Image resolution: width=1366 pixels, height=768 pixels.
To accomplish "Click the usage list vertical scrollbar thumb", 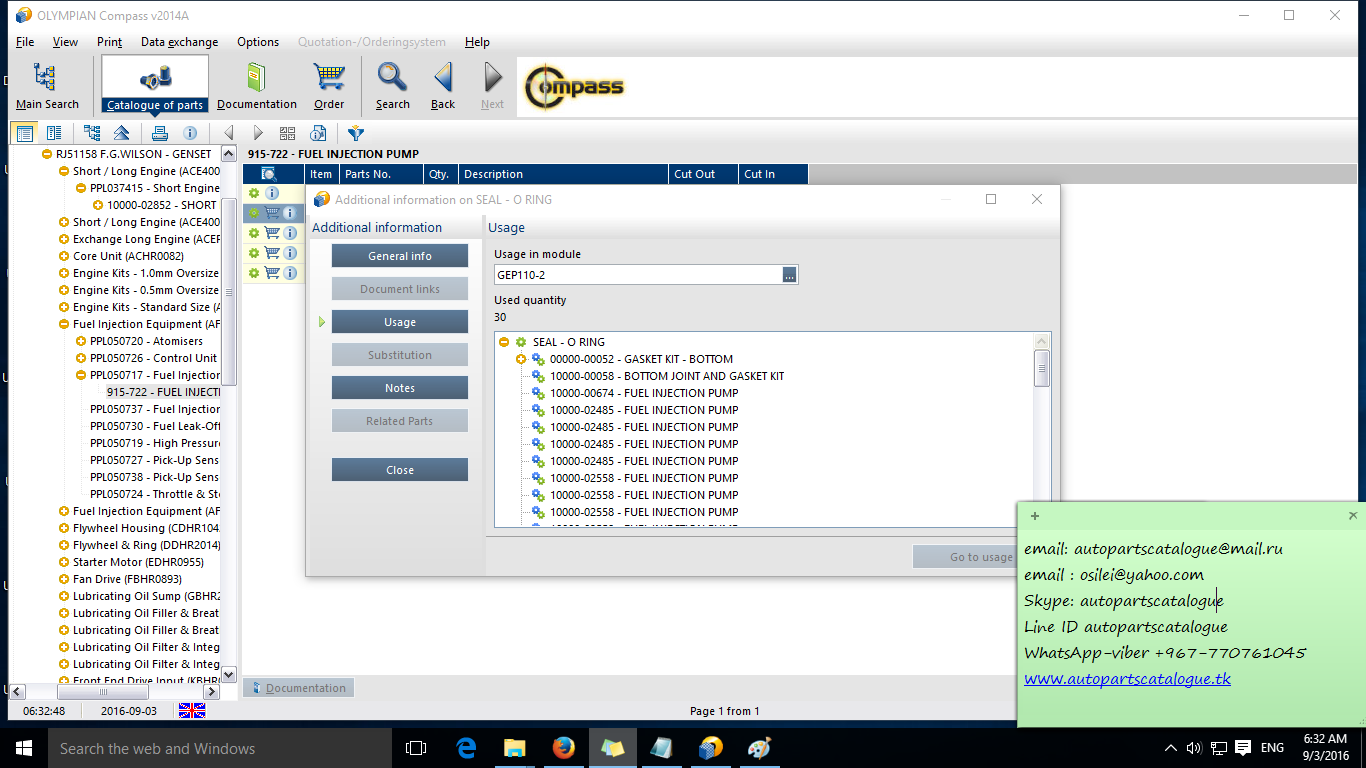I will point(1042,368).
